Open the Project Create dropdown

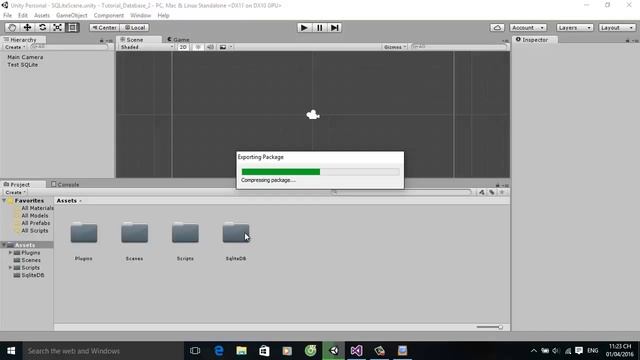tap(16, 192)
